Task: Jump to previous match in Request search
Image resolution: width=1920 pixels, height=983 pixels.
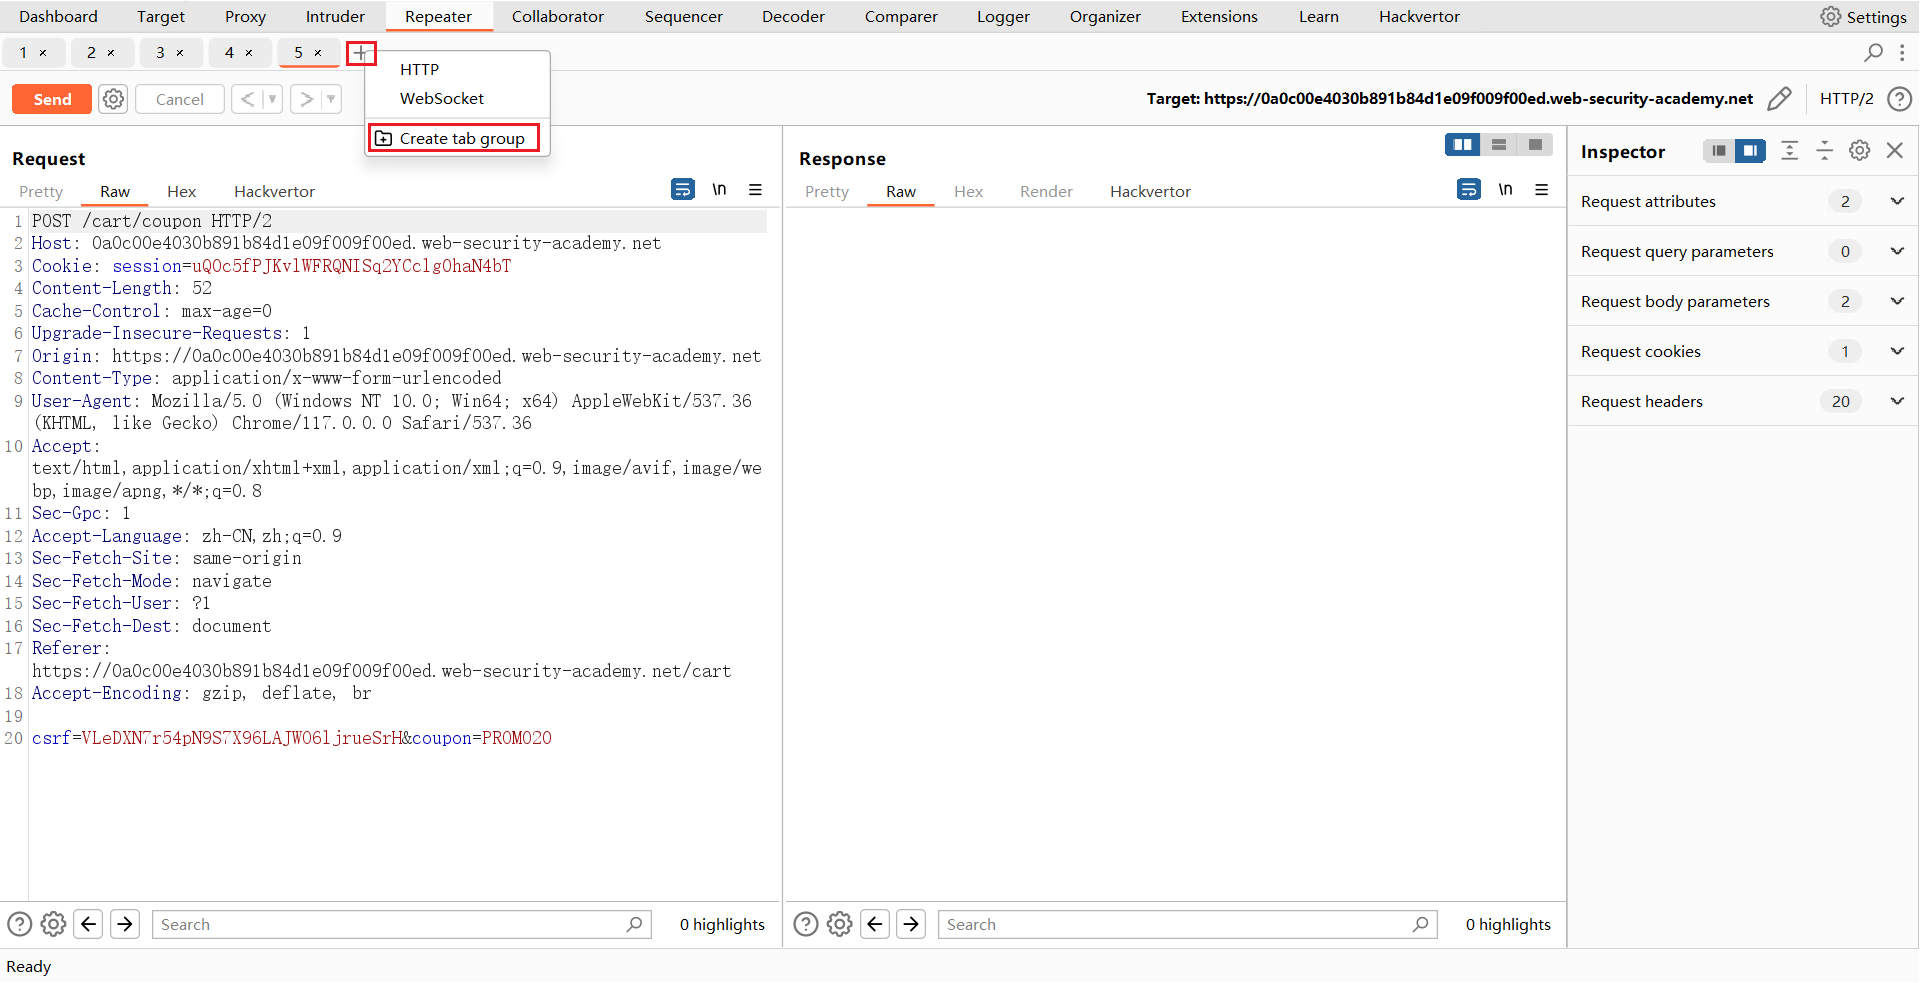Action: [89, 924]
